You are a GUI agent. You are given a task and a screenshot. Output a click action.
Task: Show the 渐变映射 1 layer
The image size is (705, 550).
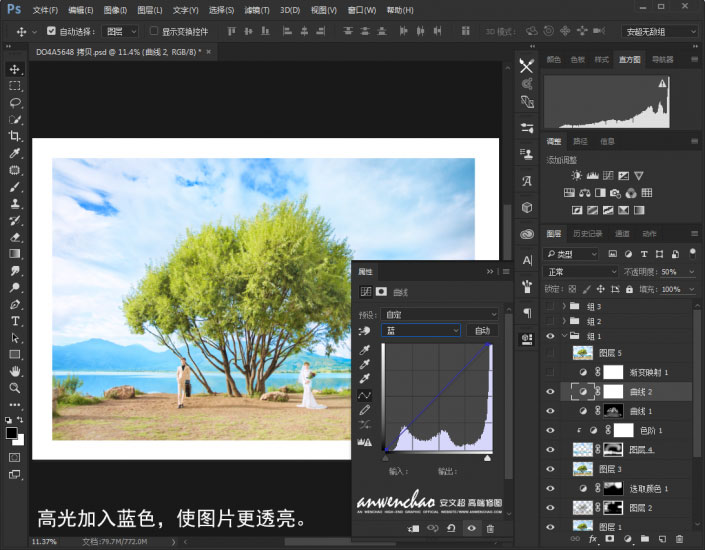(x=550, y=372)
